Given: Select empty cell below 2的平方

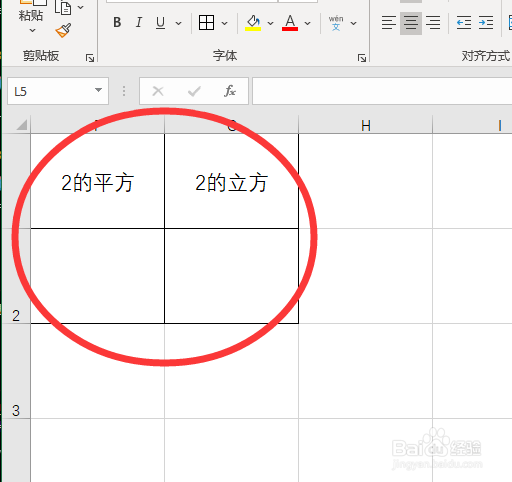Looking at the screenshot, I should [x=97, y=276].
